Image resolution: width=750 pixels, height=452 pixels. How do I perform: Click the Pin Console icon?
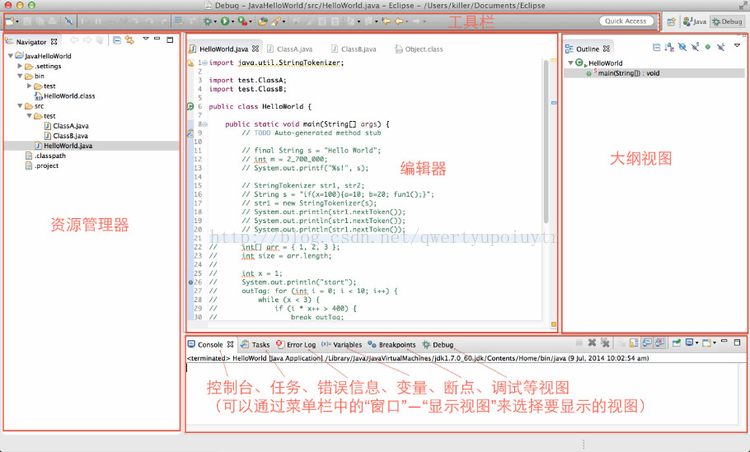[676, 342]
